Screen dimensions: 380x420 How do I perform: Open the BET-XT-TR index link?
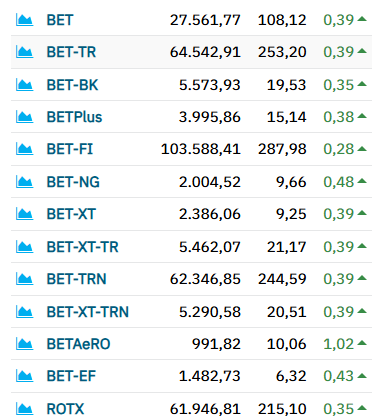(x=83, y=247)
